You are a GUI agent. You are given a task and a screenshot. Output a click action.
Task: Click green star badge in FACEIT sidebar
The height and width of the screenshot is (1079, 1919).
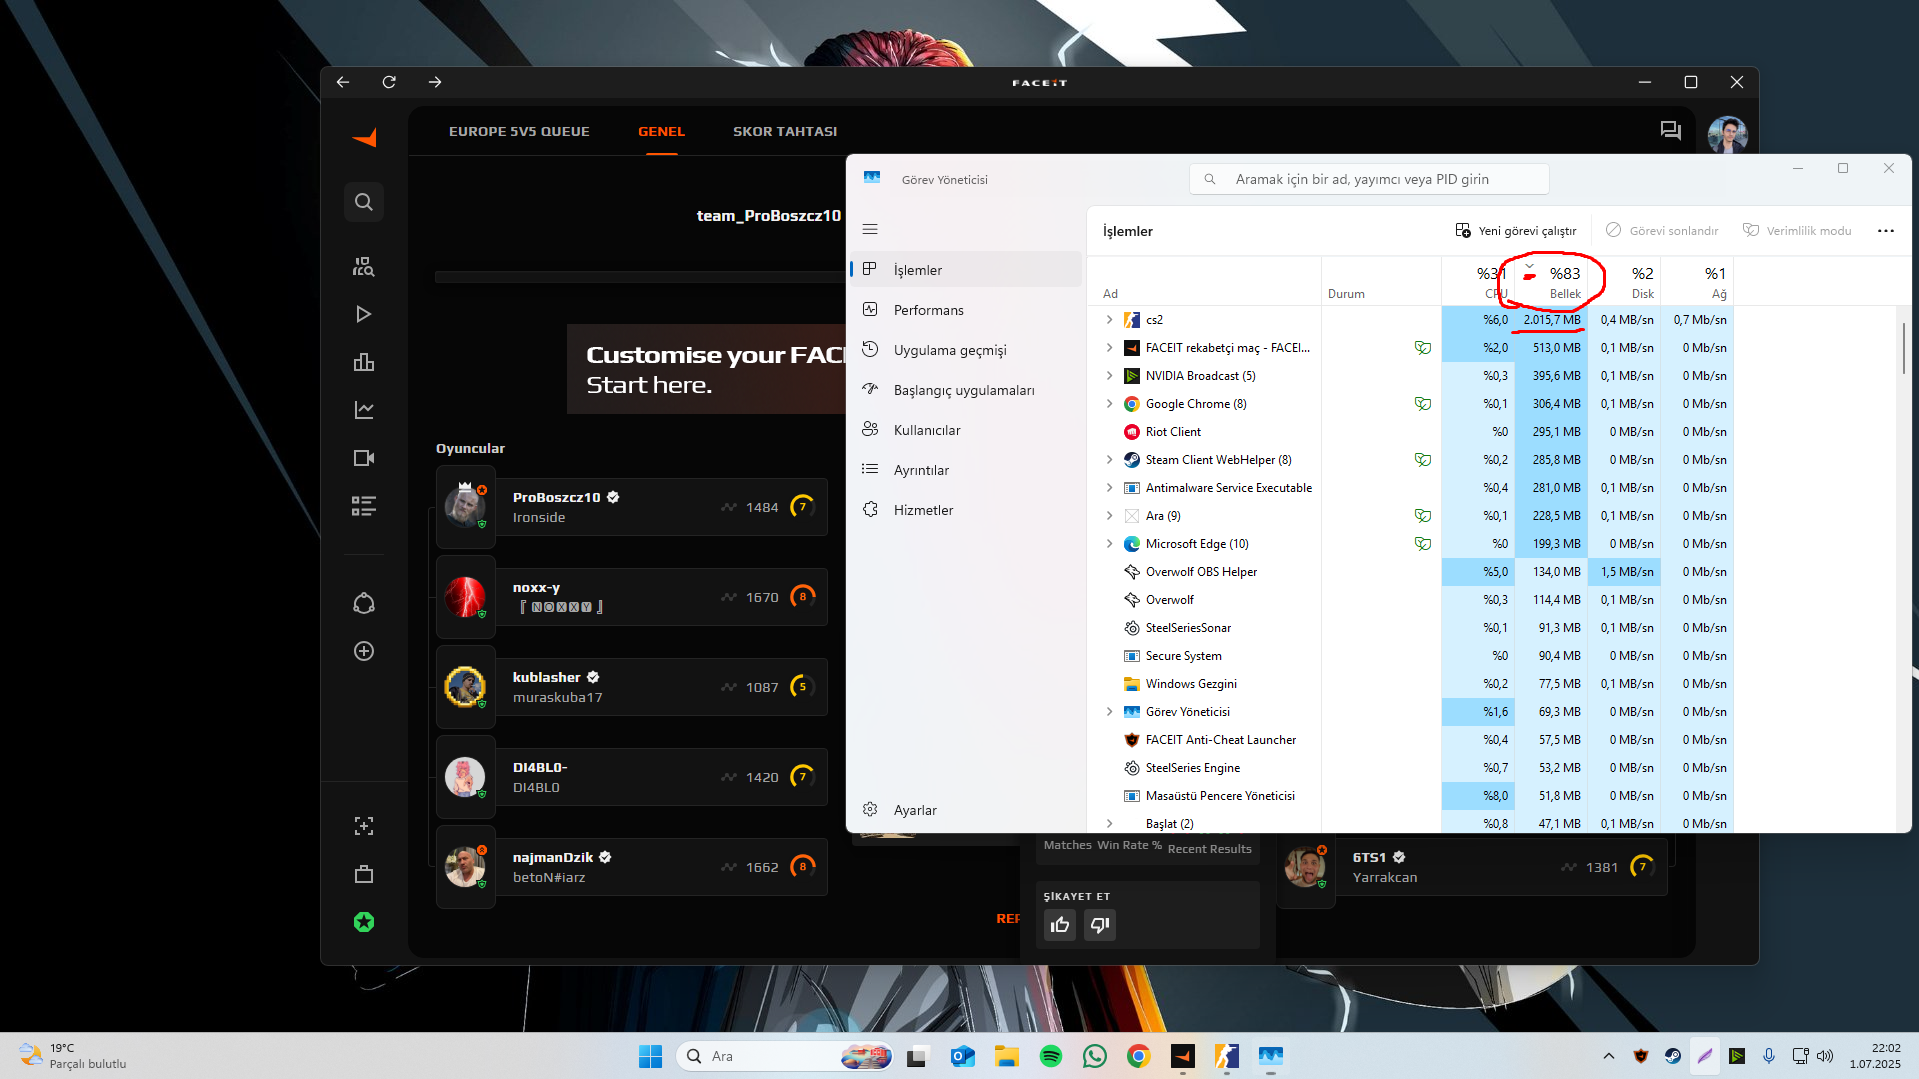click(364, 922)
